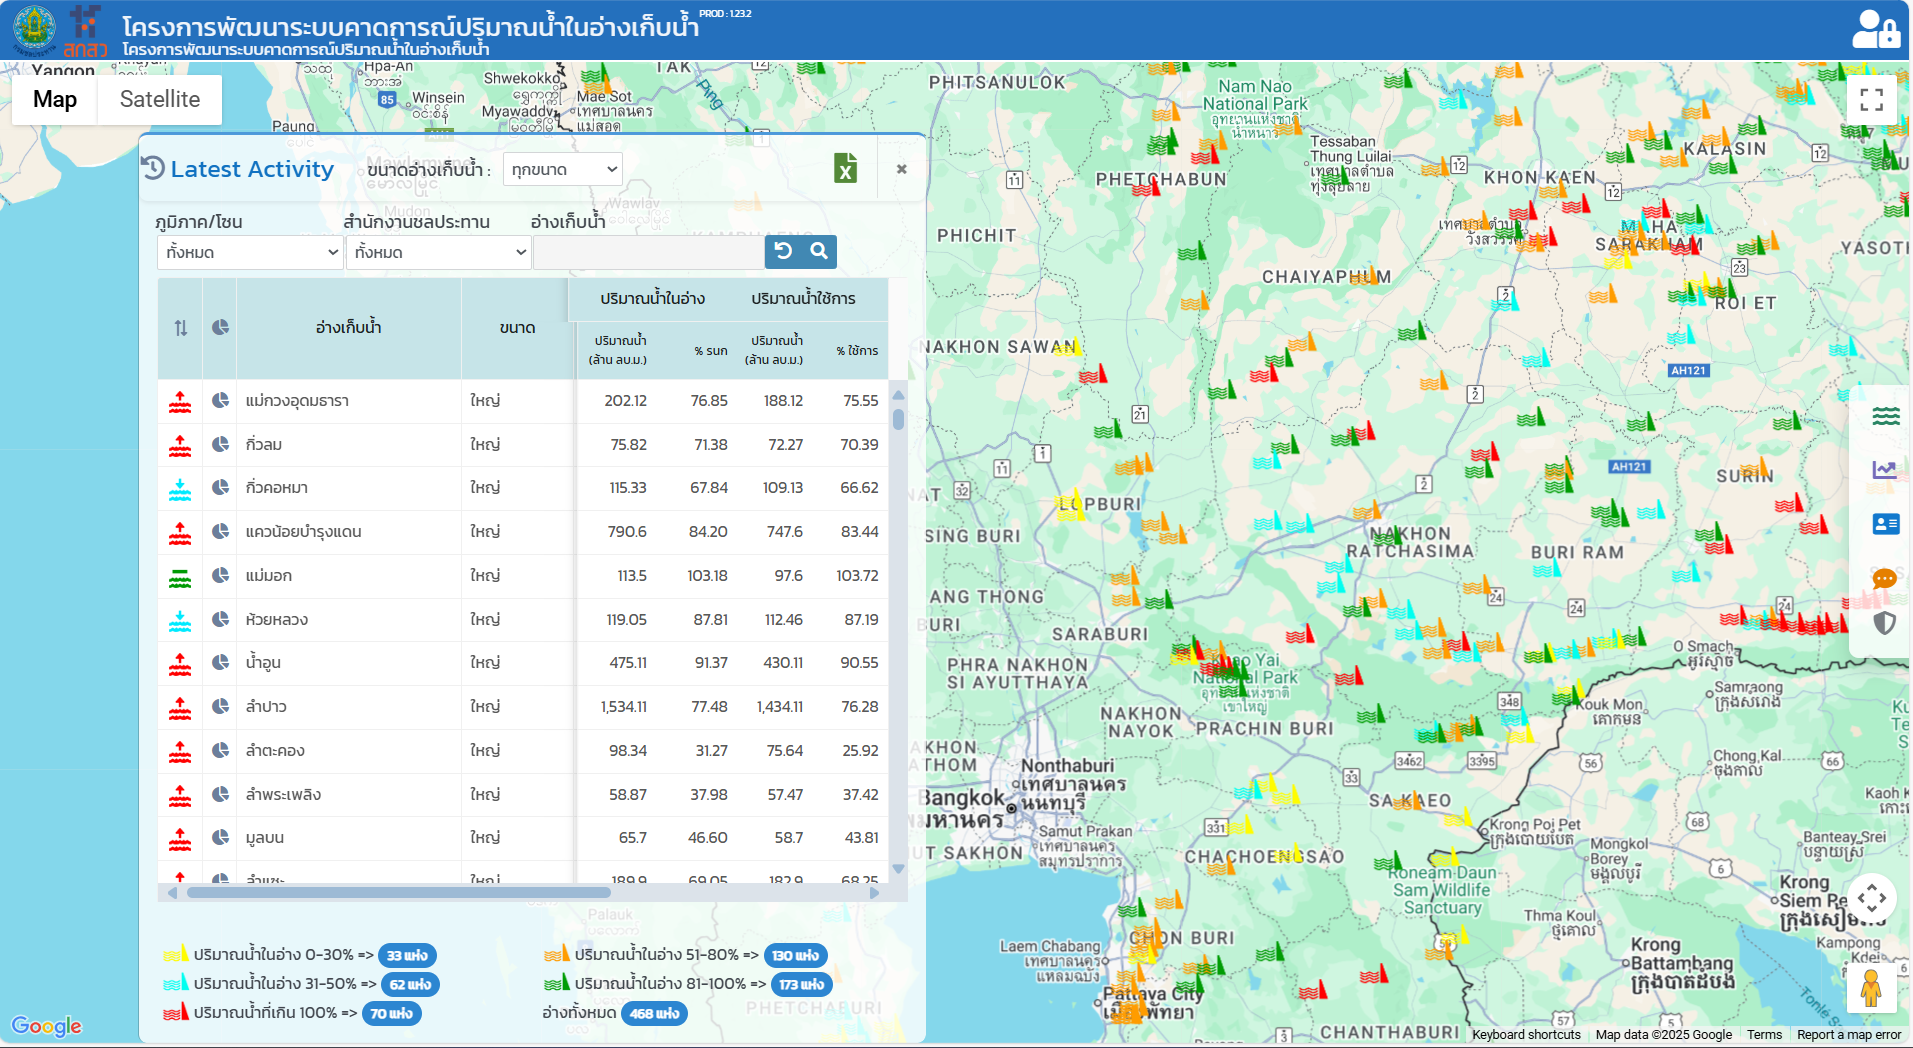Expand the region/zone dropdown
The width and height of the screenshot is (1913, 1048).
(x=250, y=253)
